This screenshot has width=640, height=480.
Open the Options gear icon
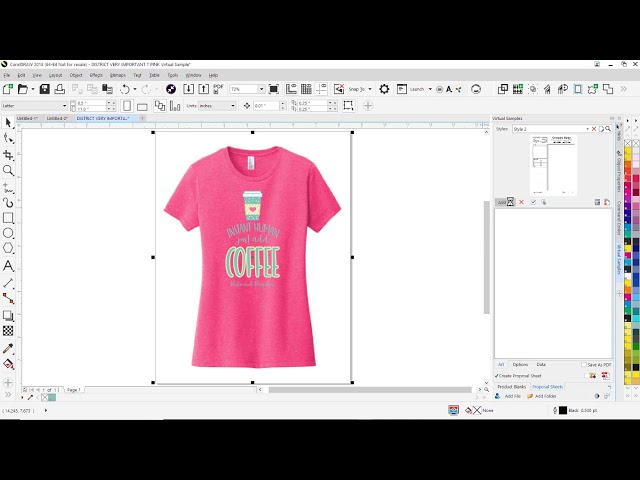coord(384,89)
